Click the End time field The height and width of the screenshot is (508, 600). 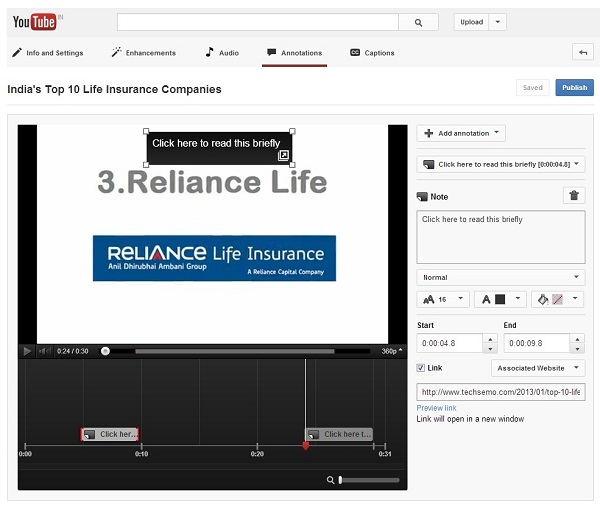pyautogui.click(x=537, y=343)
